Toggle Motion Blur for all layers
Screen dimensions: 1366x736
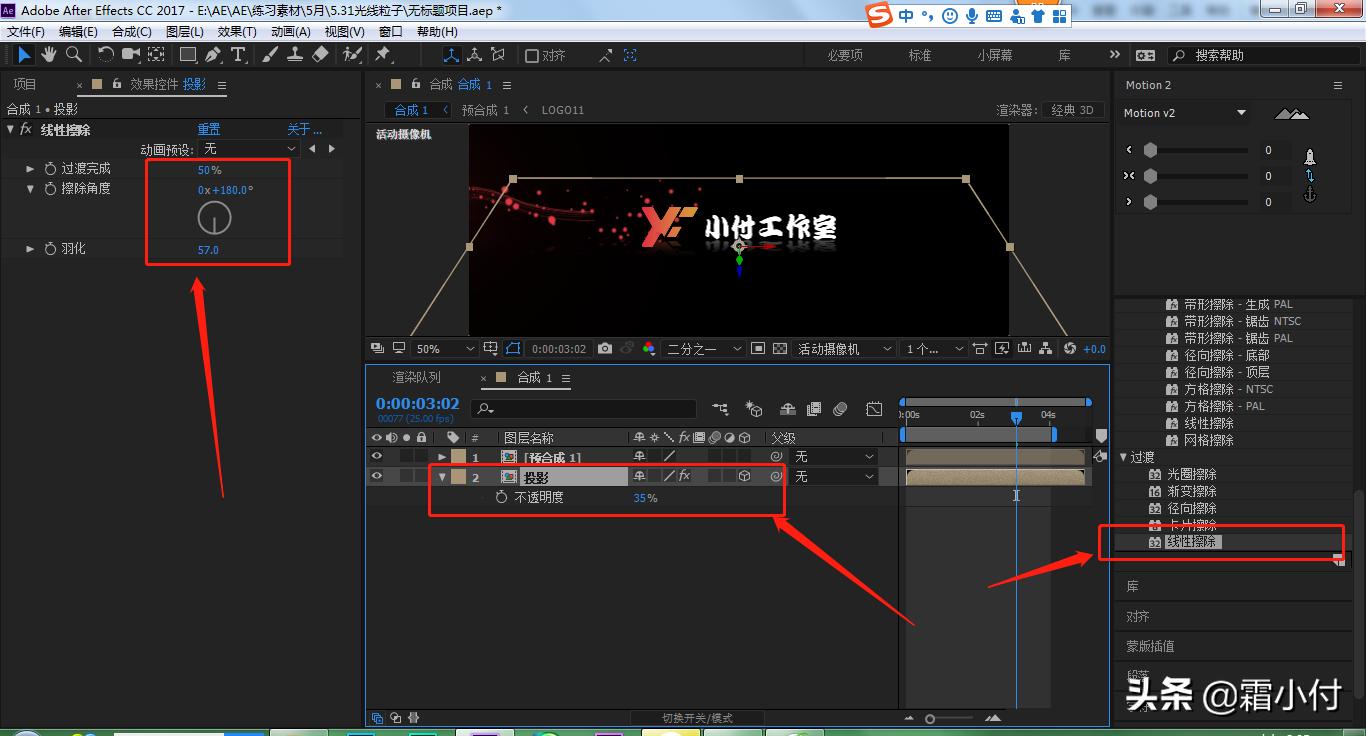(840, 407)
